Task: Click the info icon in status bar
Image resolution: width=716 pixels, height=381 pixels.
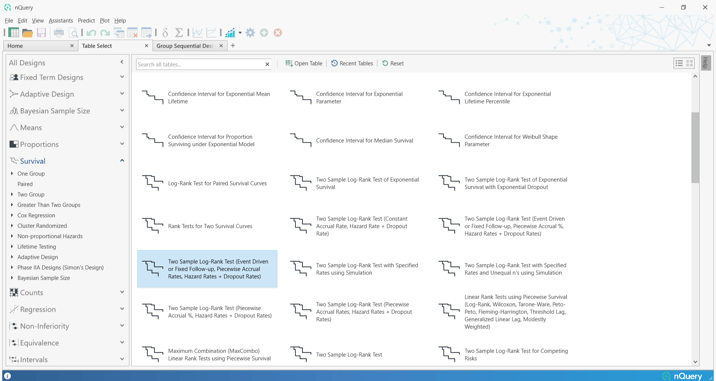Action: [x=7, y=376]
